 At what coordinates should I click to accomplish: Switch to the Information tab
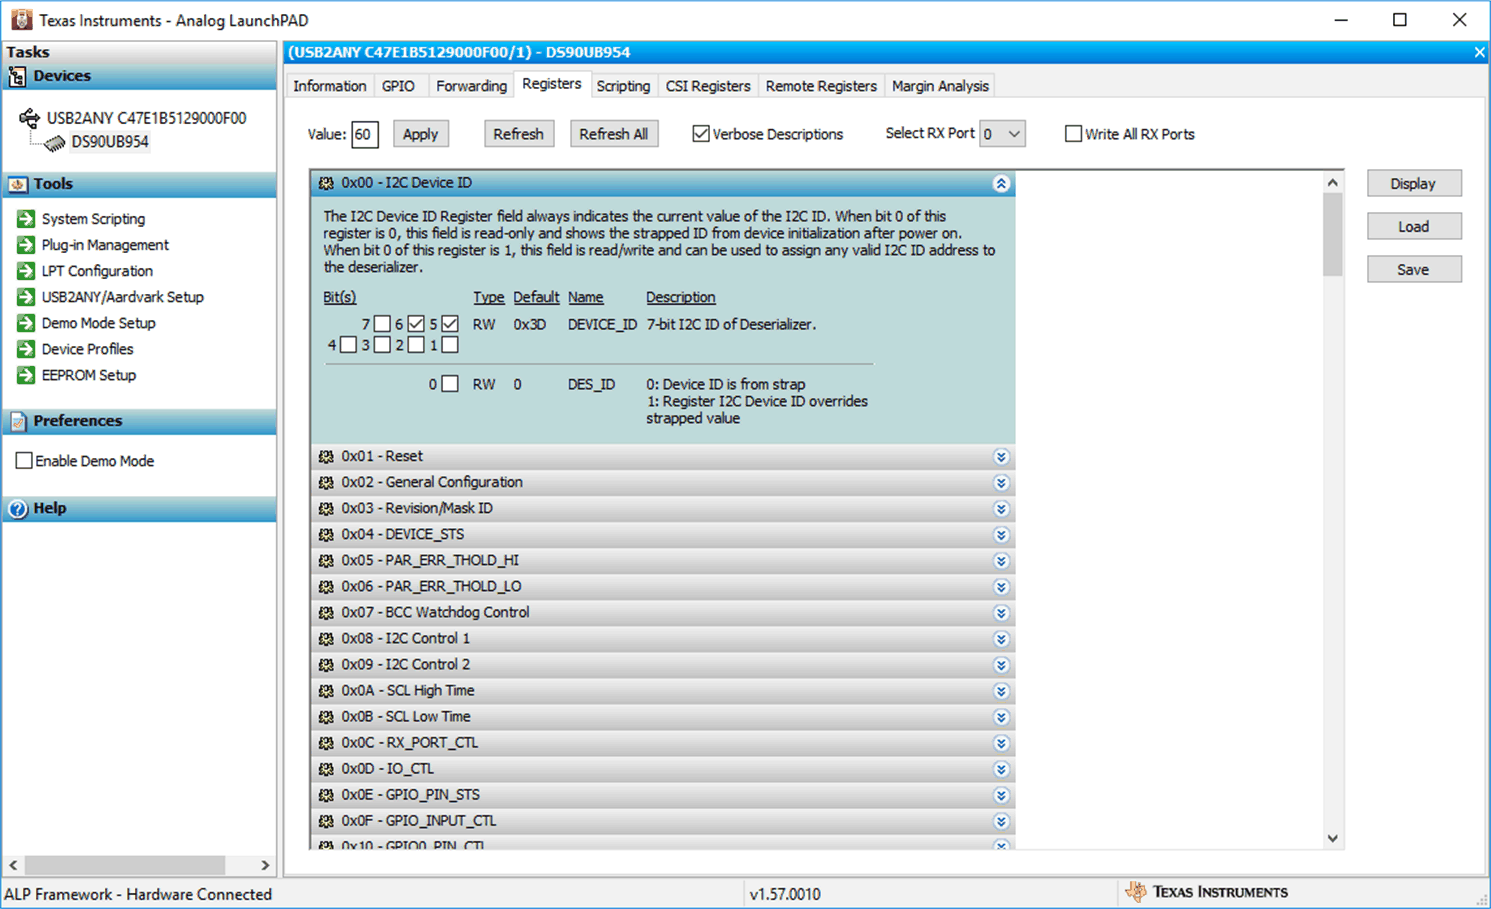(329, 86)
